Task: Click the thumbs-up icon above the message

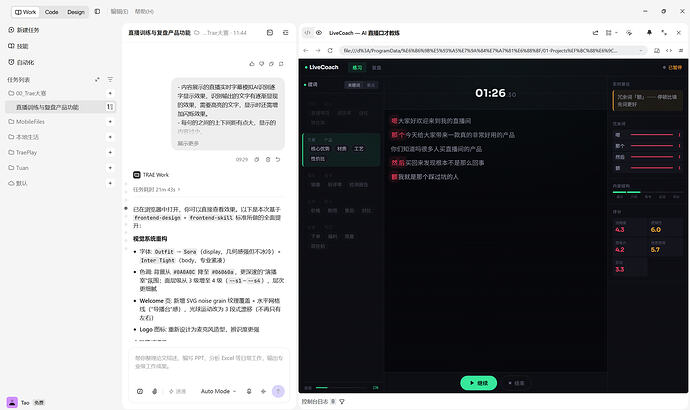Action: point(252,64)
